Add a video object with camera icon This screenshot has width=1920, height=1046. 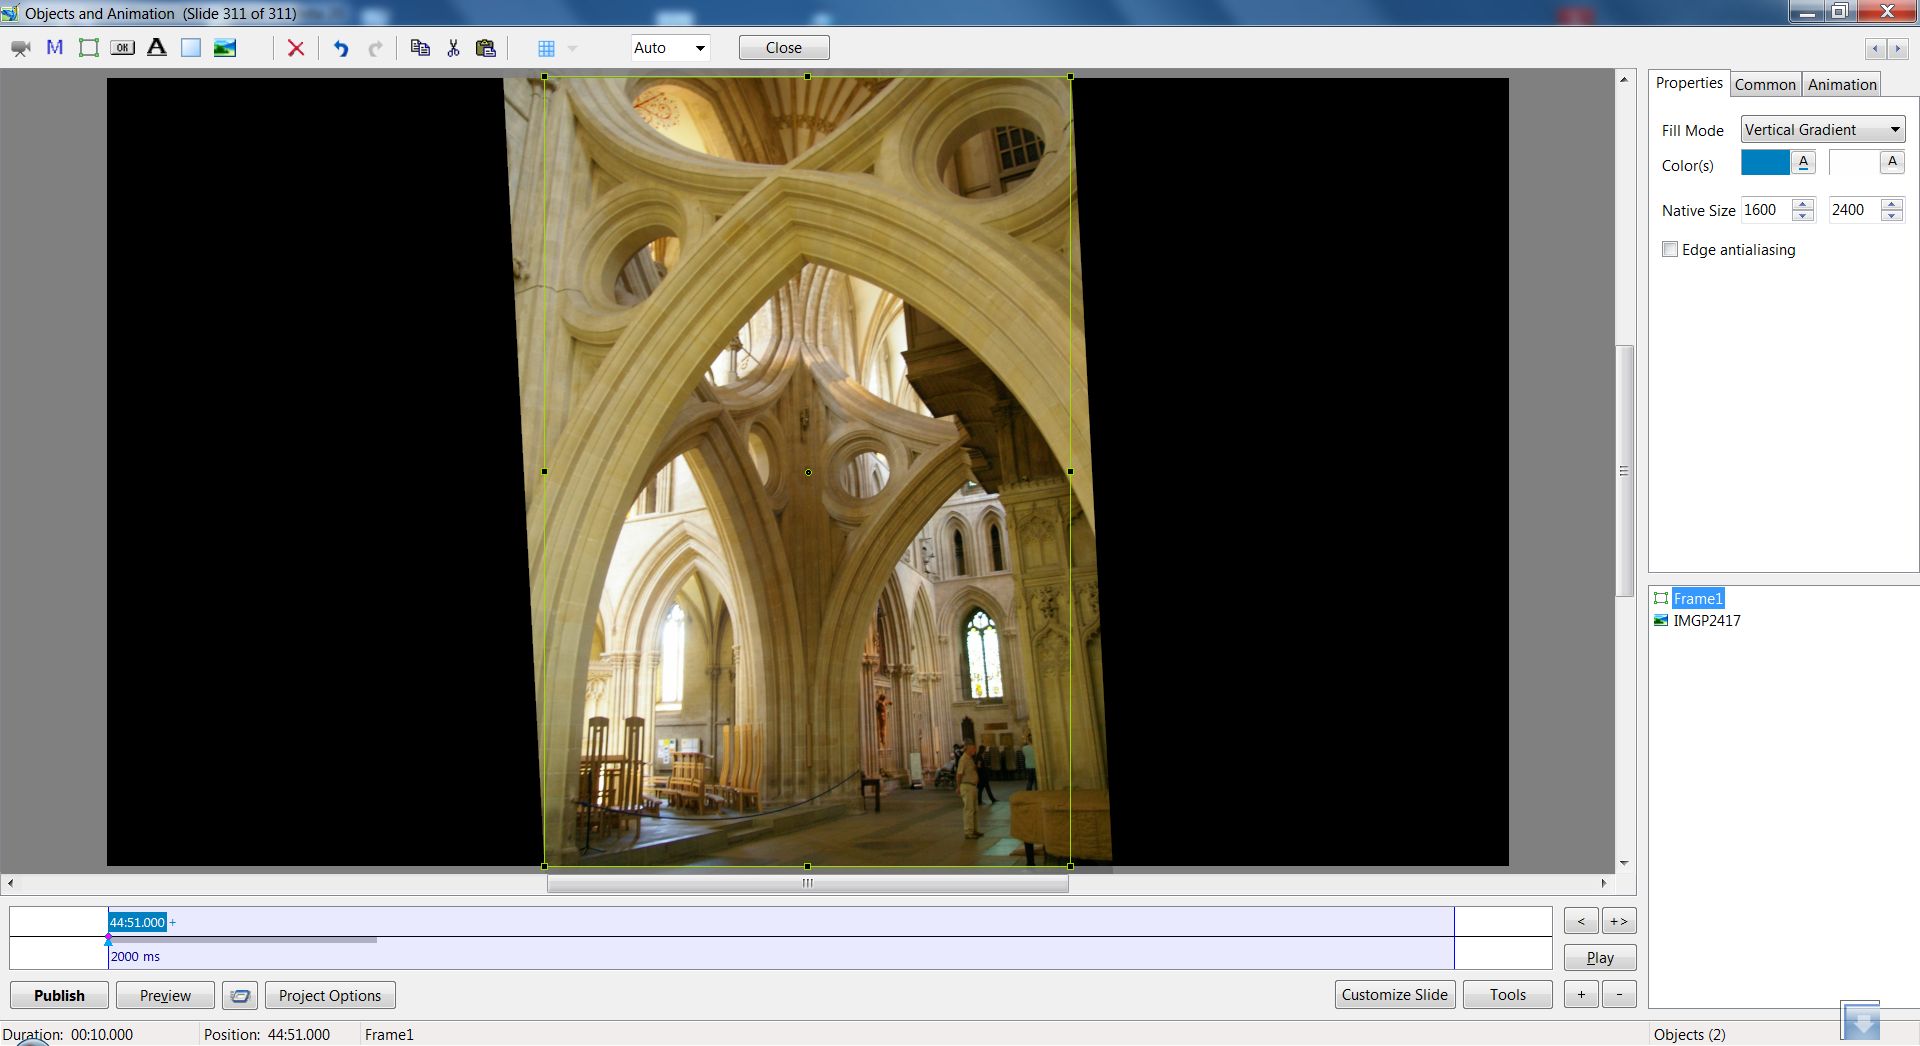pos(21,48)
